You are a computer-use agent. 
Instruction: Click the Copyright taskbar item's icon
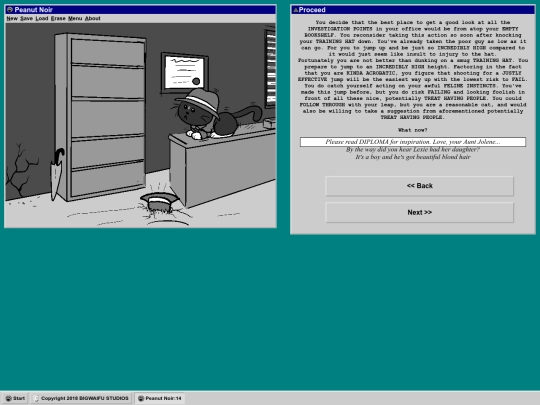pyautogui.click(x=37, y=398)
